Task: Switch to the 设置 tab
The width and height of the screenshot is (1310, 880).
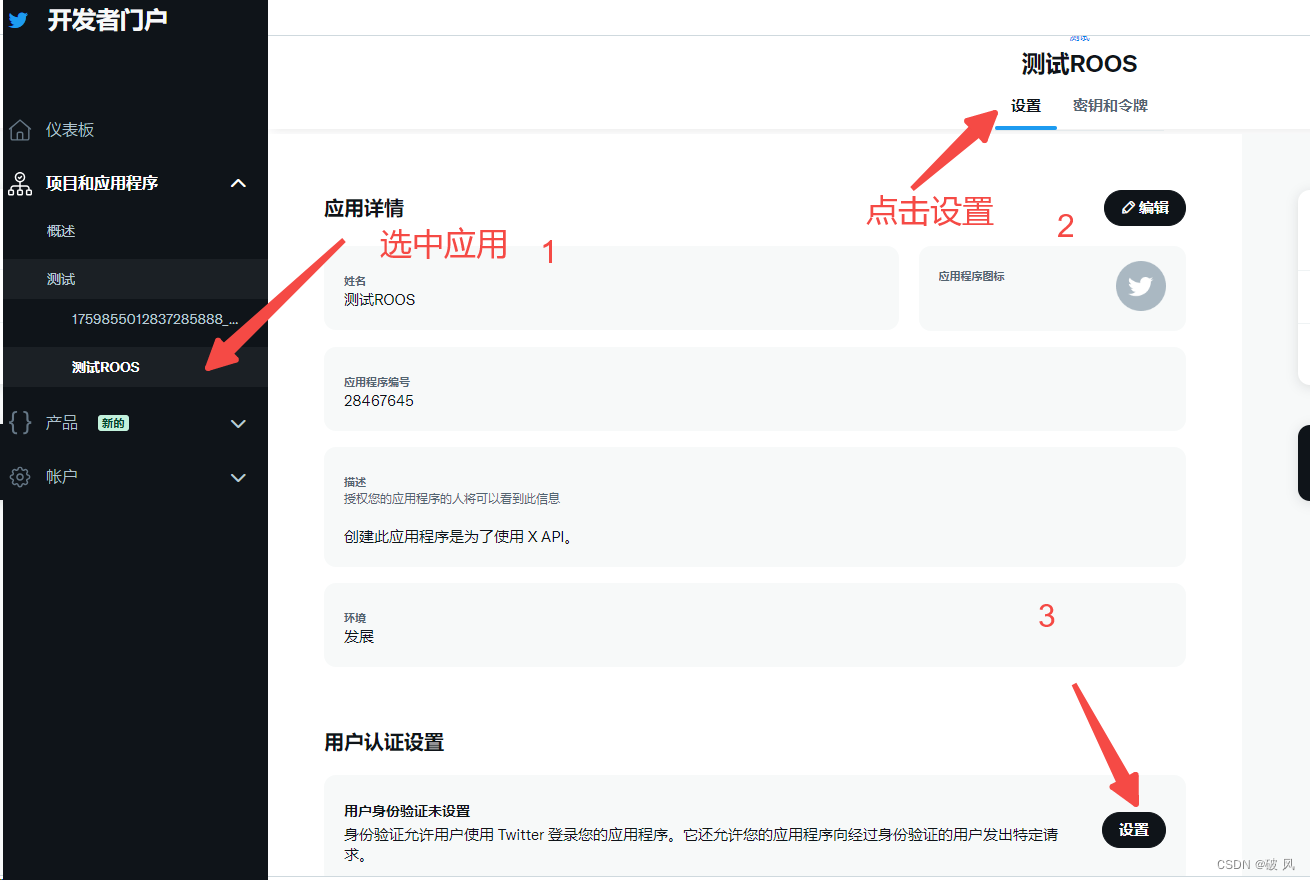Action: click(x=1026, y=106)
